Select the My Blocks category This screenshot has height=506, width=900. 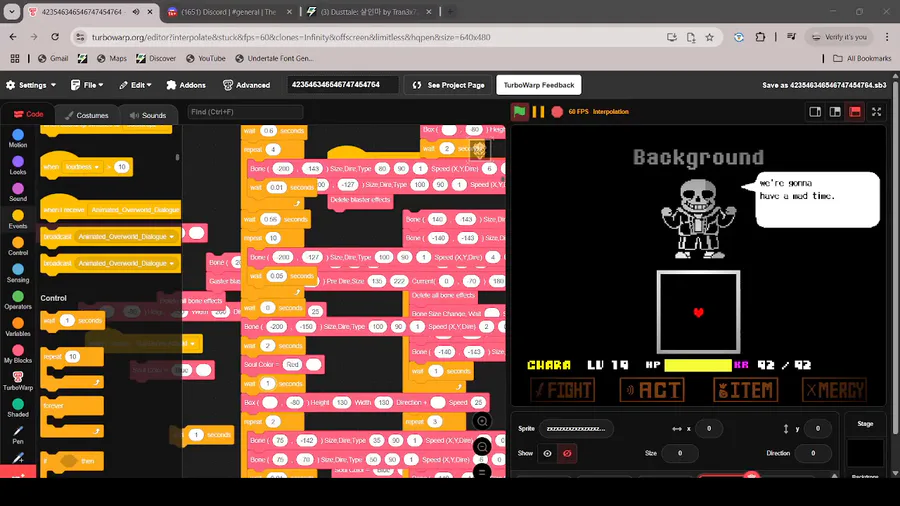click(x=18, y=354)
